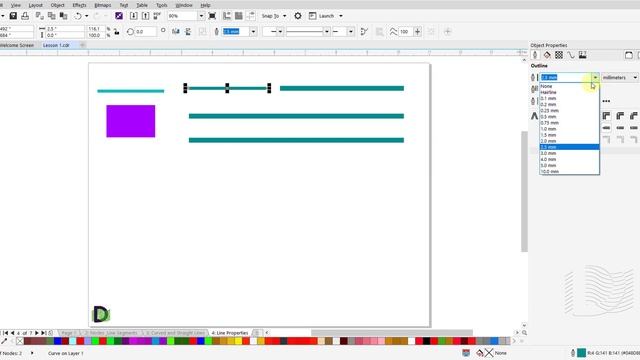This screenshot has width=640, height=360.
Task: Open the end arrowhead dropdown
Action: (351, 31)
